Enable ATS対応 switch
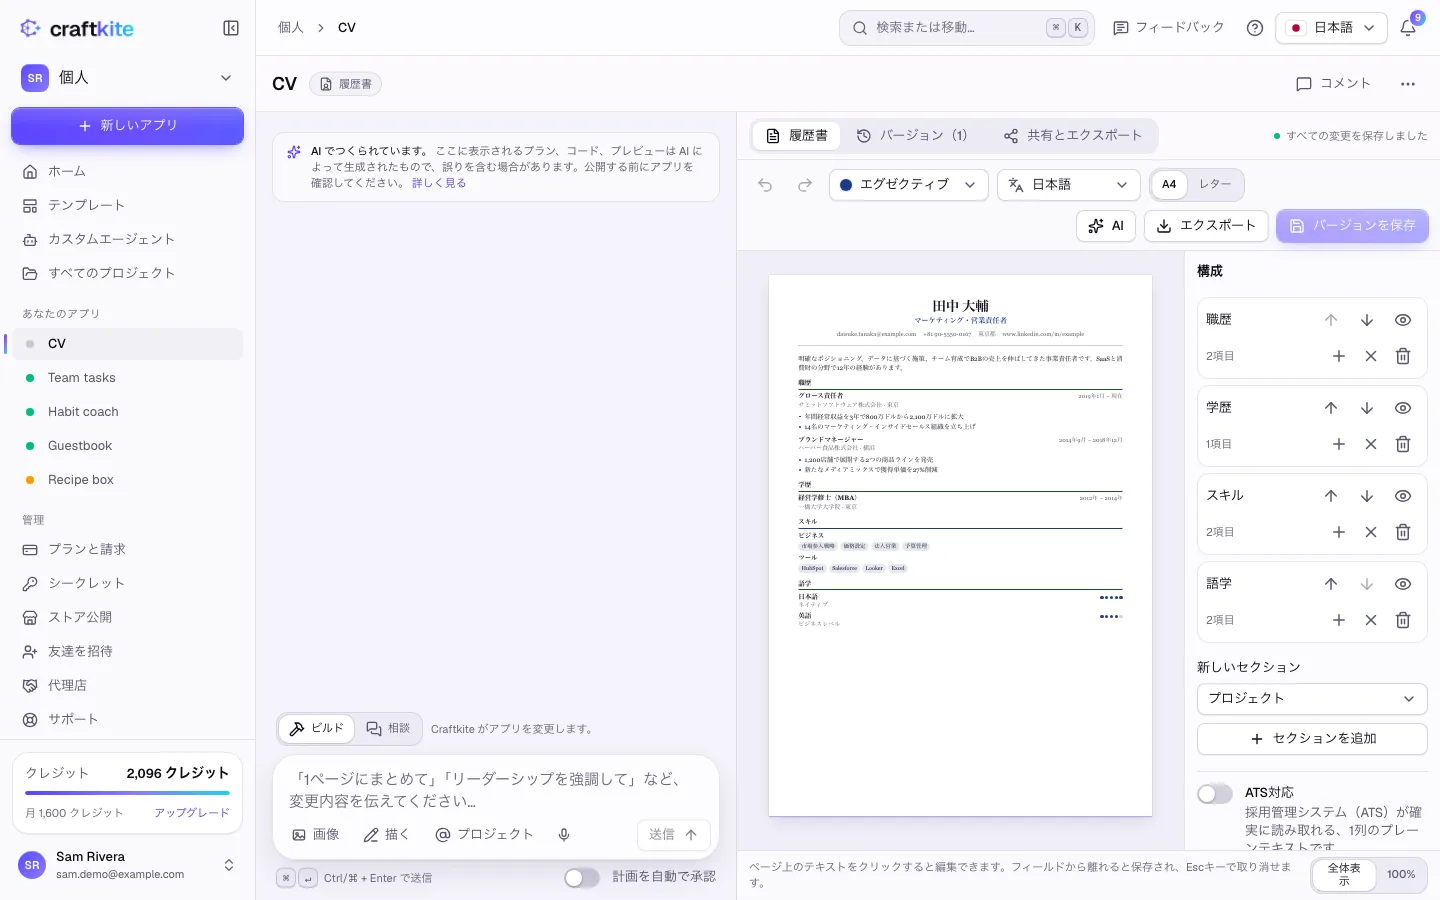This screenshot has width=1440, height=900. 1215,793
